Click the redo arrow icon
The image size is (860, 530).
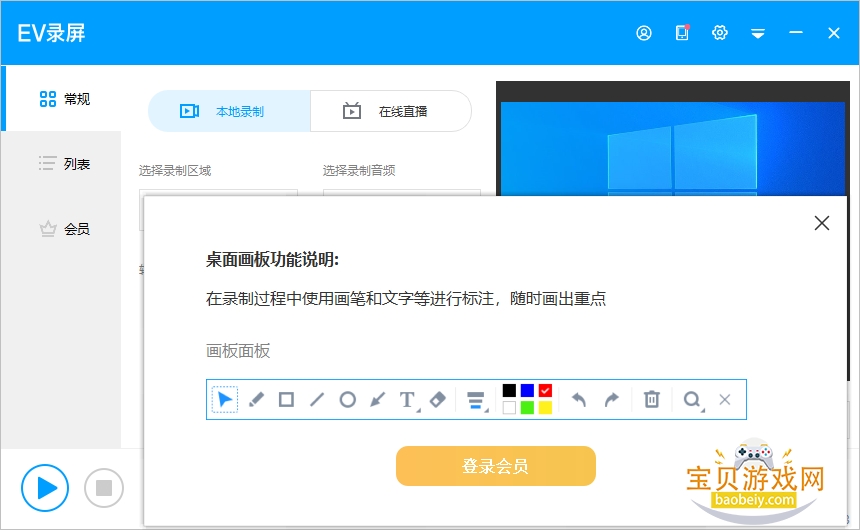[x=612, y=399]
